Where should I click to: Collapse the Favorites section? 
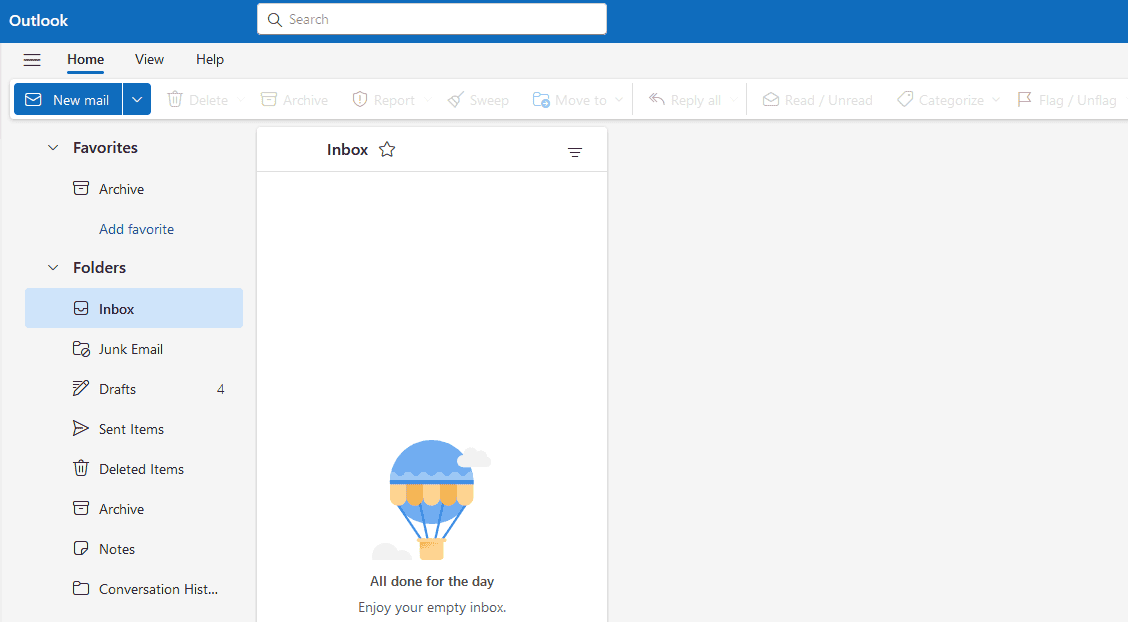click(x=53, y=147)
